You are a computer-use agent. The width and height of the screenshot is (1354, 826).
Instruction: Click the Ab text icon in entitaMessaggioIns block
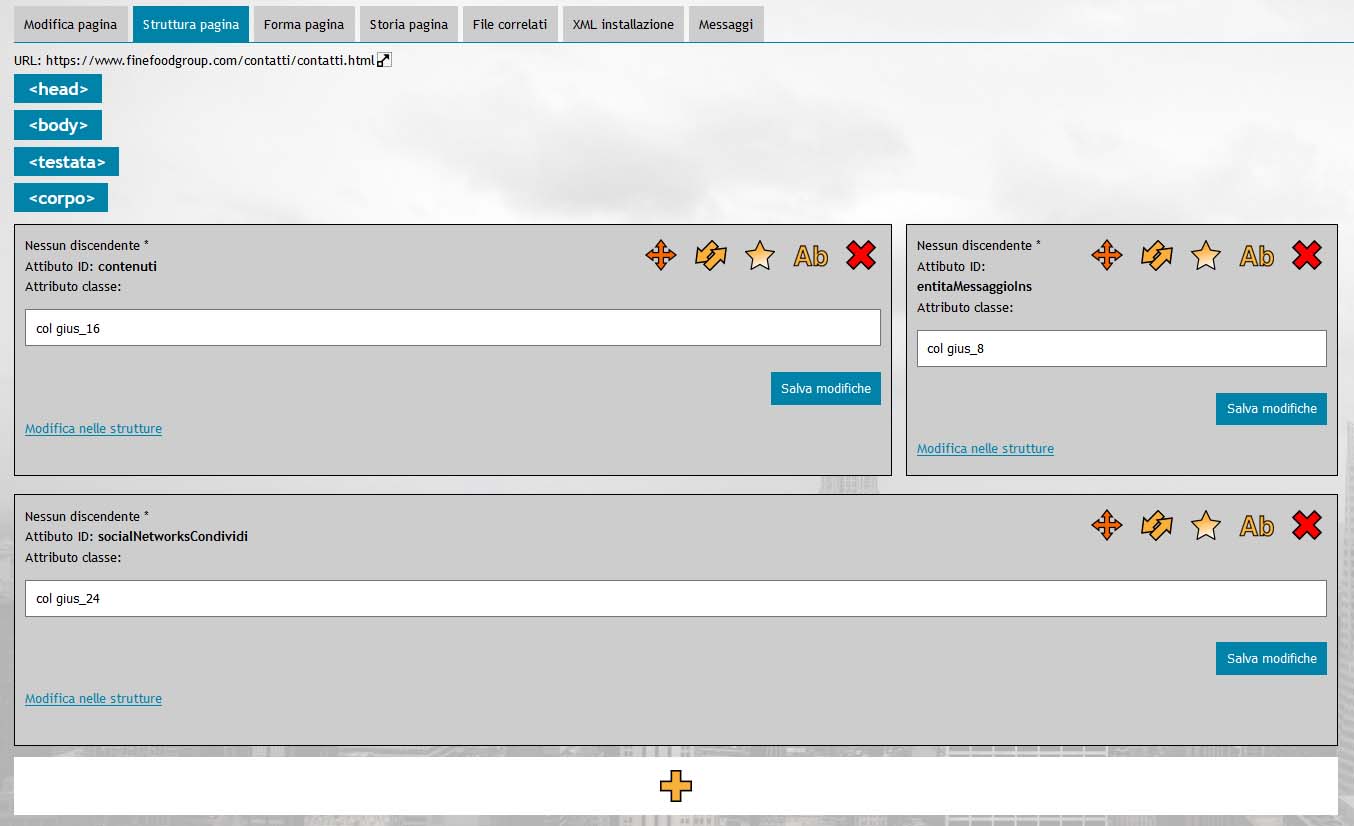pyautogui.click(x=1256, y=256)
